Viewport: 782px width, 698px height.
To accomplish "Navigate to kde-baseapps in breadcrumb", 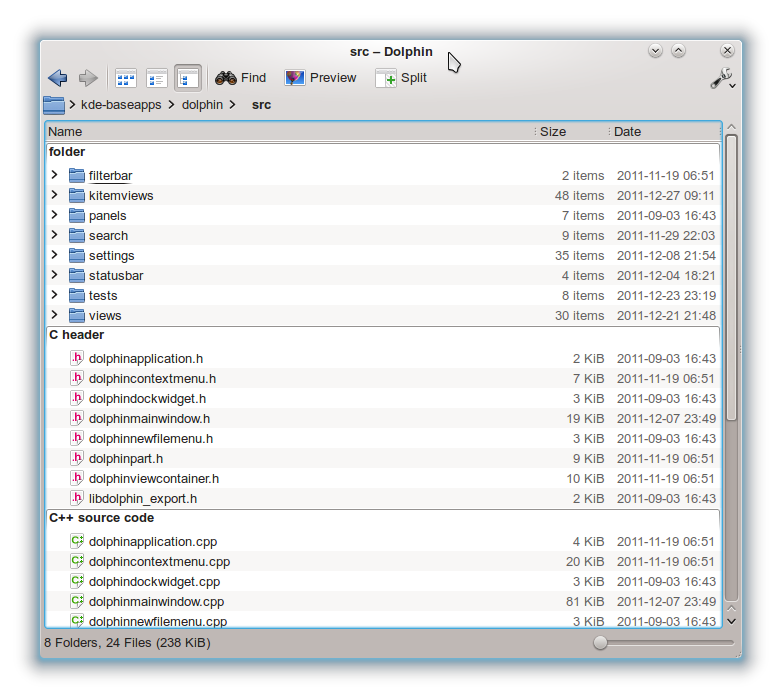I will 121,105.
